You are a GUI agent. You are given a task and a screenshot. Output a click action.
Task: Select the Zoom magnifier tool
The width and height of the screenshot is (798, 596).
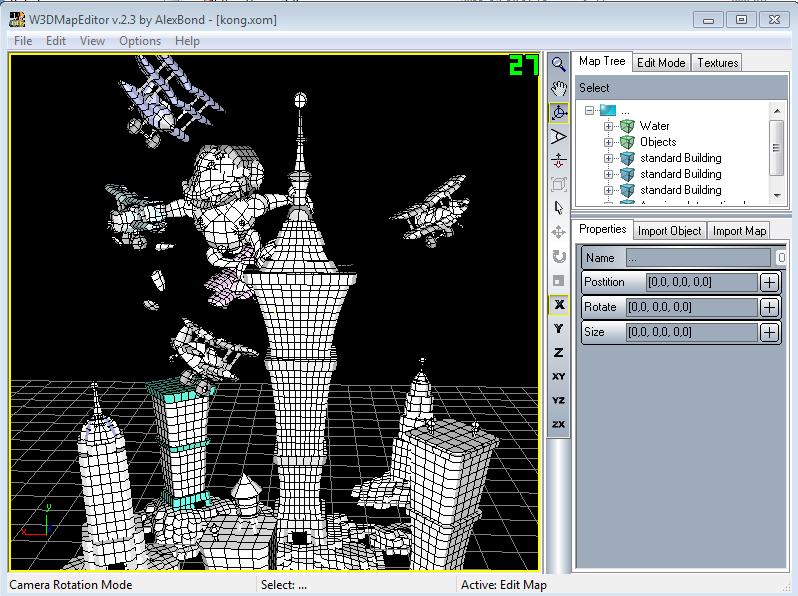559,65
